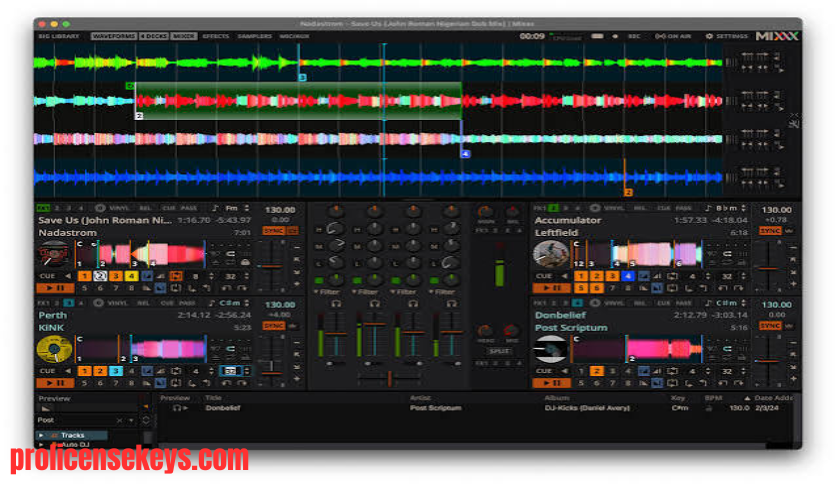This screenshot has height=484, width=836.
Task: Open the first mixer channel Filter dropdown
Action: 327,292
